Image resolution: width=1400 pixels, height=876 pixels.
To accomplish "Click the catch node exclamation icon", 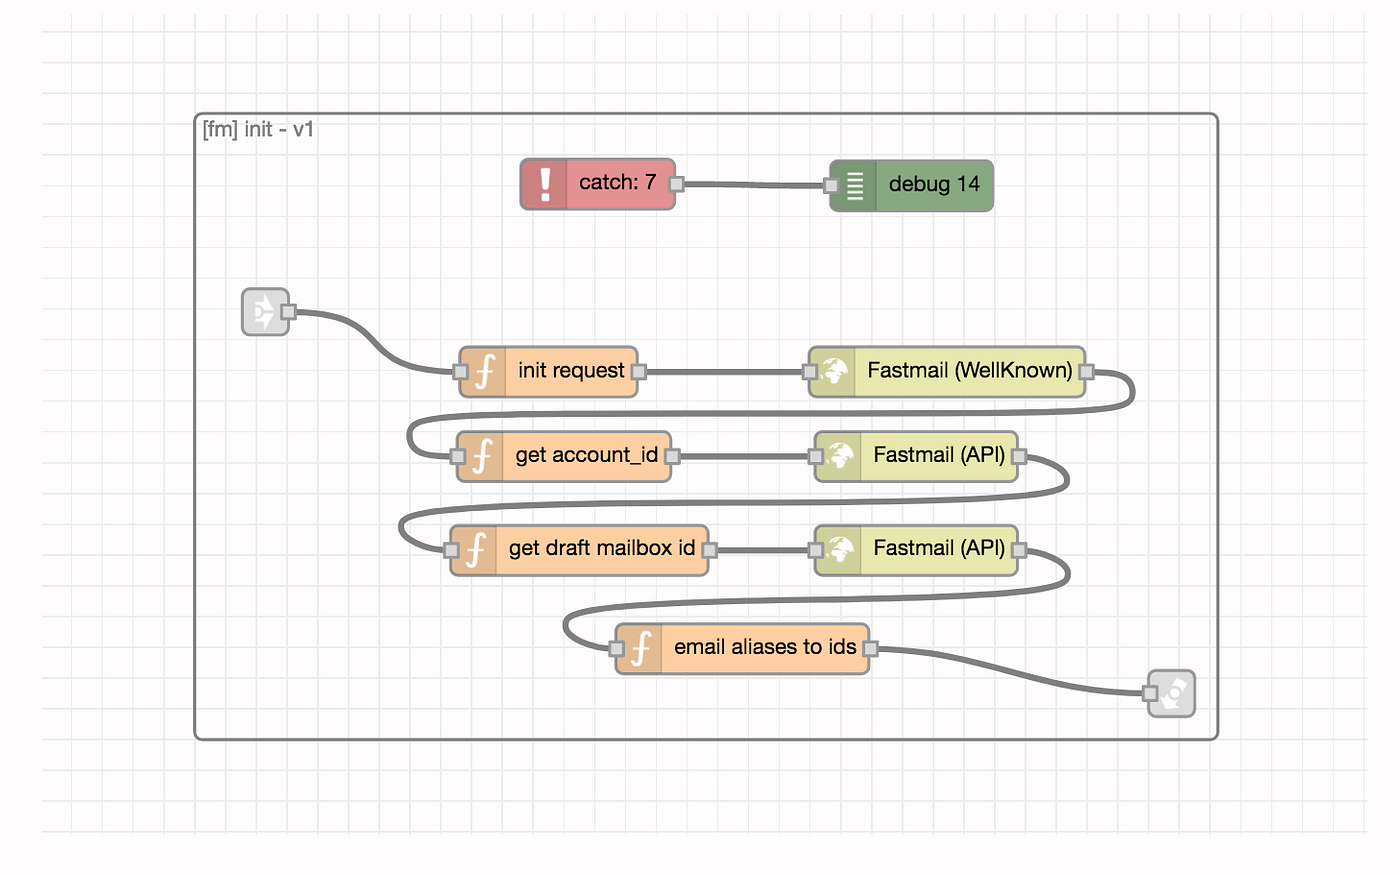I will (545, 184).
